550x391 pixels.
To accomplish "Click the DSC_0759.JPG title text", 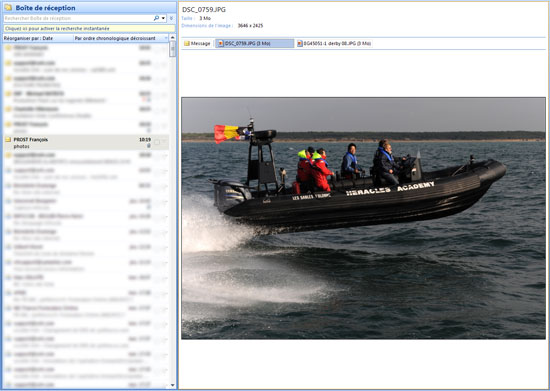I will 204,9.
